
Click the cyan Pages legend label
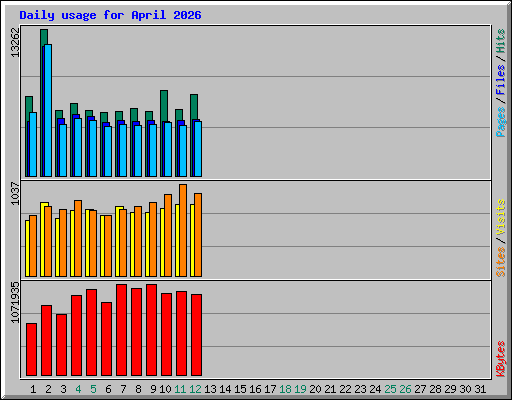click(x=500, y=122)
